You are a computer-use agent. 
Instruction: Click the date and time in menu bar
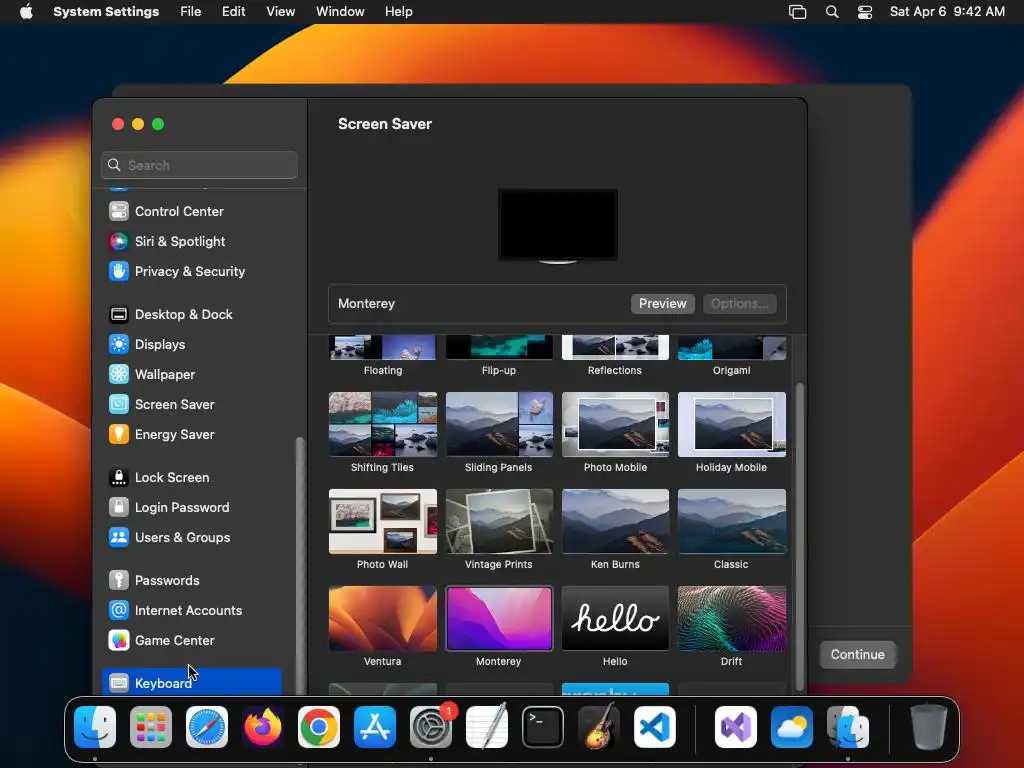click(947, 12)
